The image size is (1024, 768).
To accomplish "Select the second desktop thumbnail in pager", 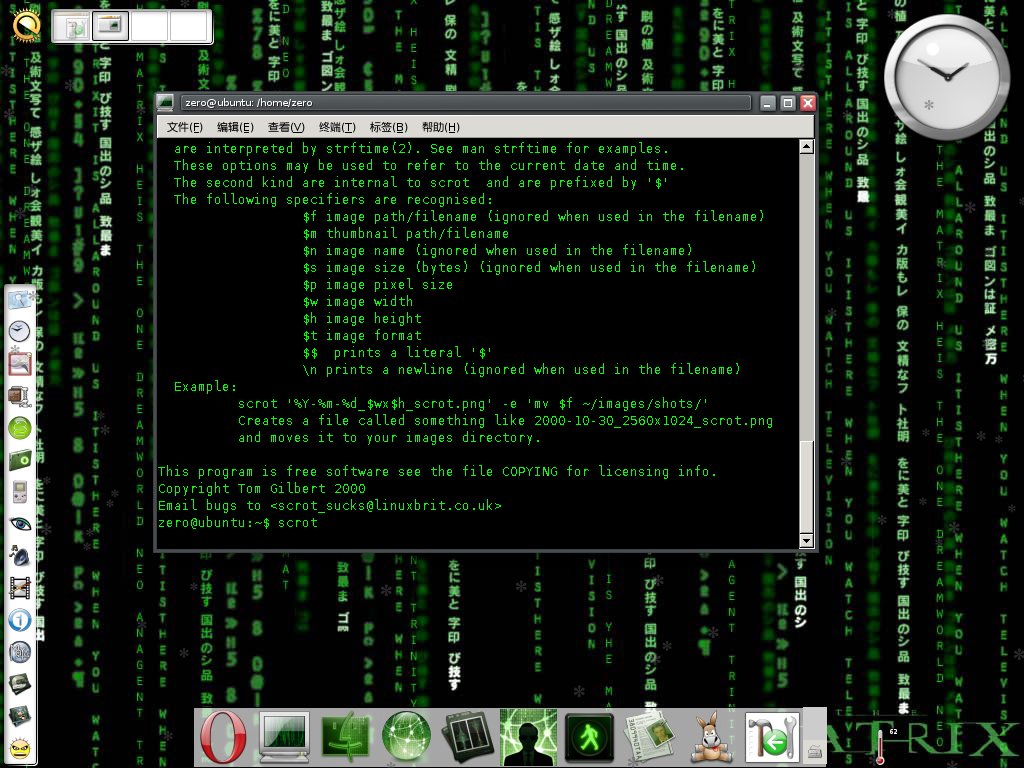I will click(x=110, y=27).
